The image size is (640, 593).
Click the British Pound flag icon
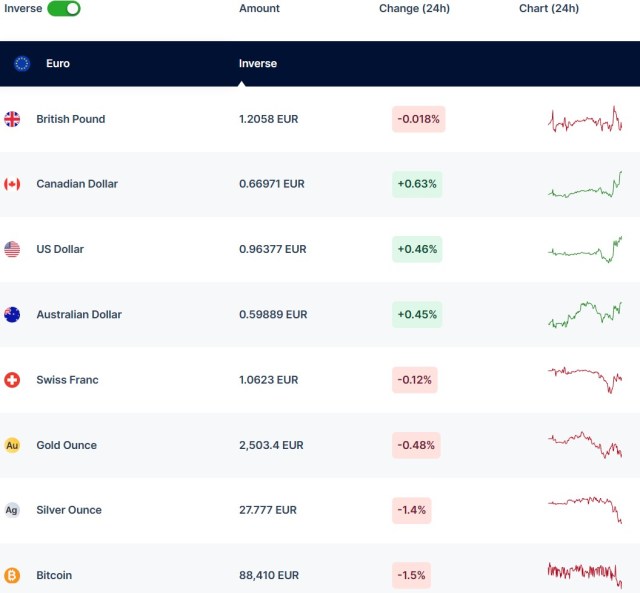coord(12,119)
